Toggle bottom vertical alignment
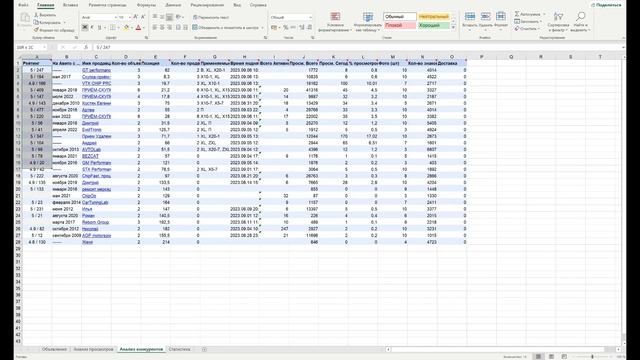This screenshot has width=640, height=360. [x=169, y=17]
